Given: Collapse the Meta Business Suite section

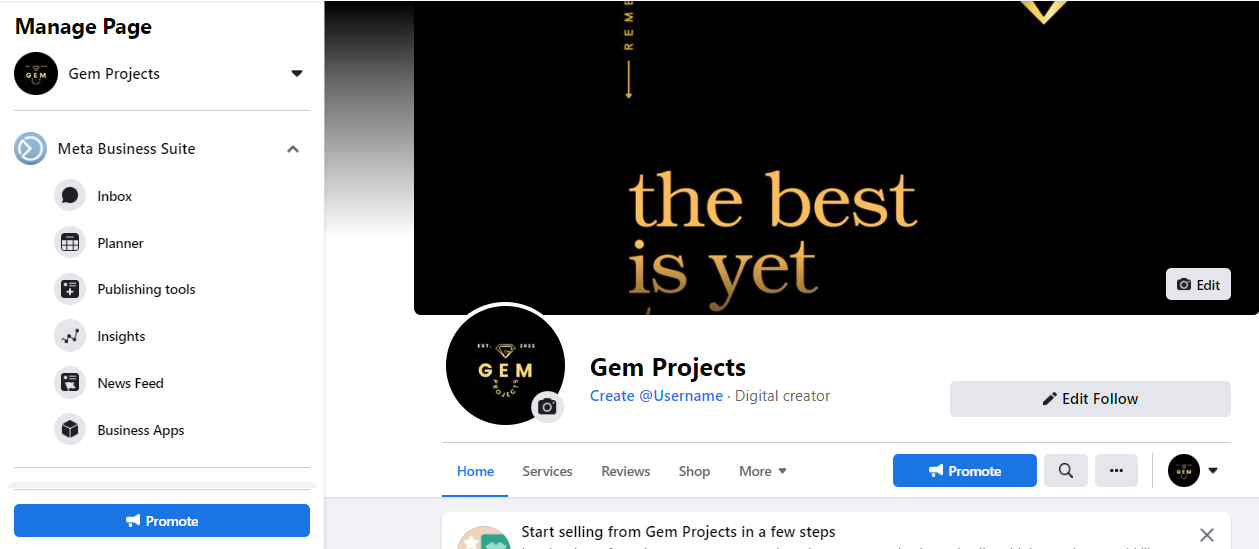Looking at the screenshot, I should click(x=293, y=149).
